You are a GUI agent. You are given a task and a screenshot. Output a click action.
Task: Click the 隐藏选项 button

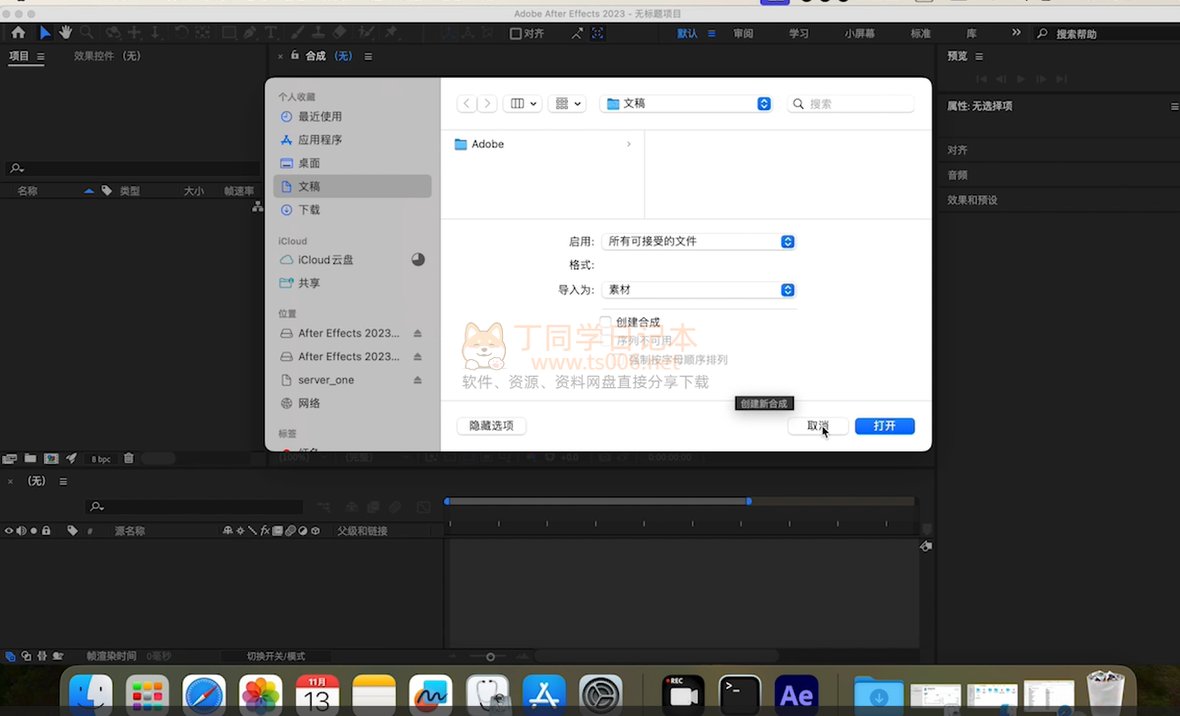(x=491, y=426)
